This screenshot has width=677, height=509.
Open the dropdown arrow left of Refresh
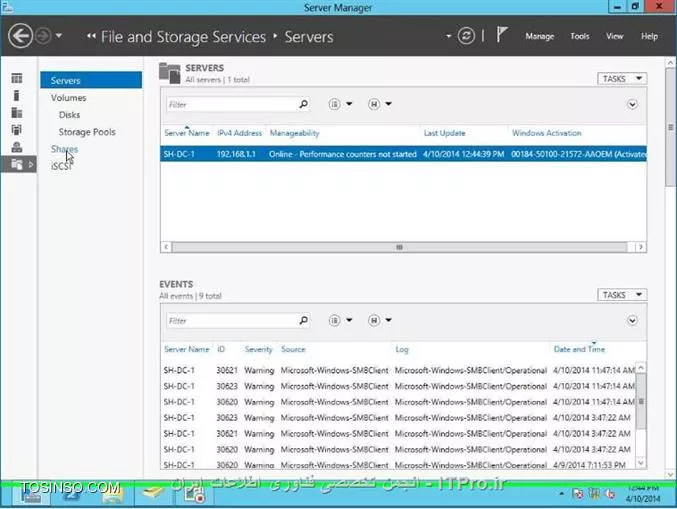pos(449,36)
